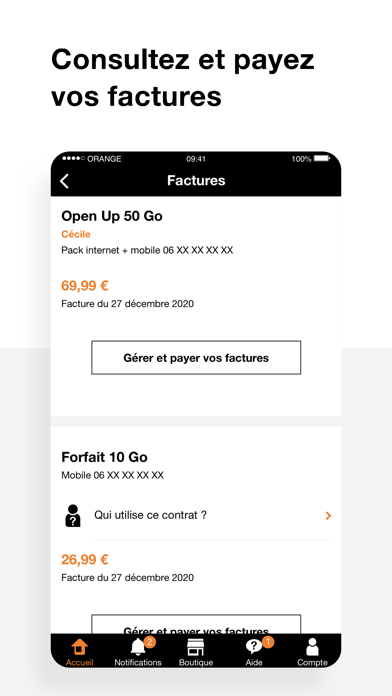Click the partially hidden 'Gérer et payer' button
This screenshot has height=696, width=392.
196,624
